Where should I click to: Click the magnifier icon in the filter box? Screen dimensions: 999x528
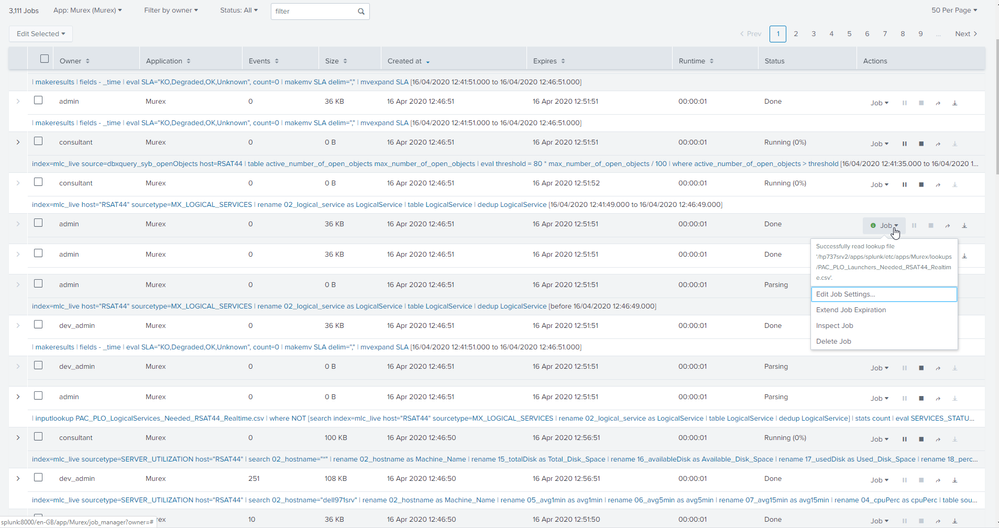[361, 11]
